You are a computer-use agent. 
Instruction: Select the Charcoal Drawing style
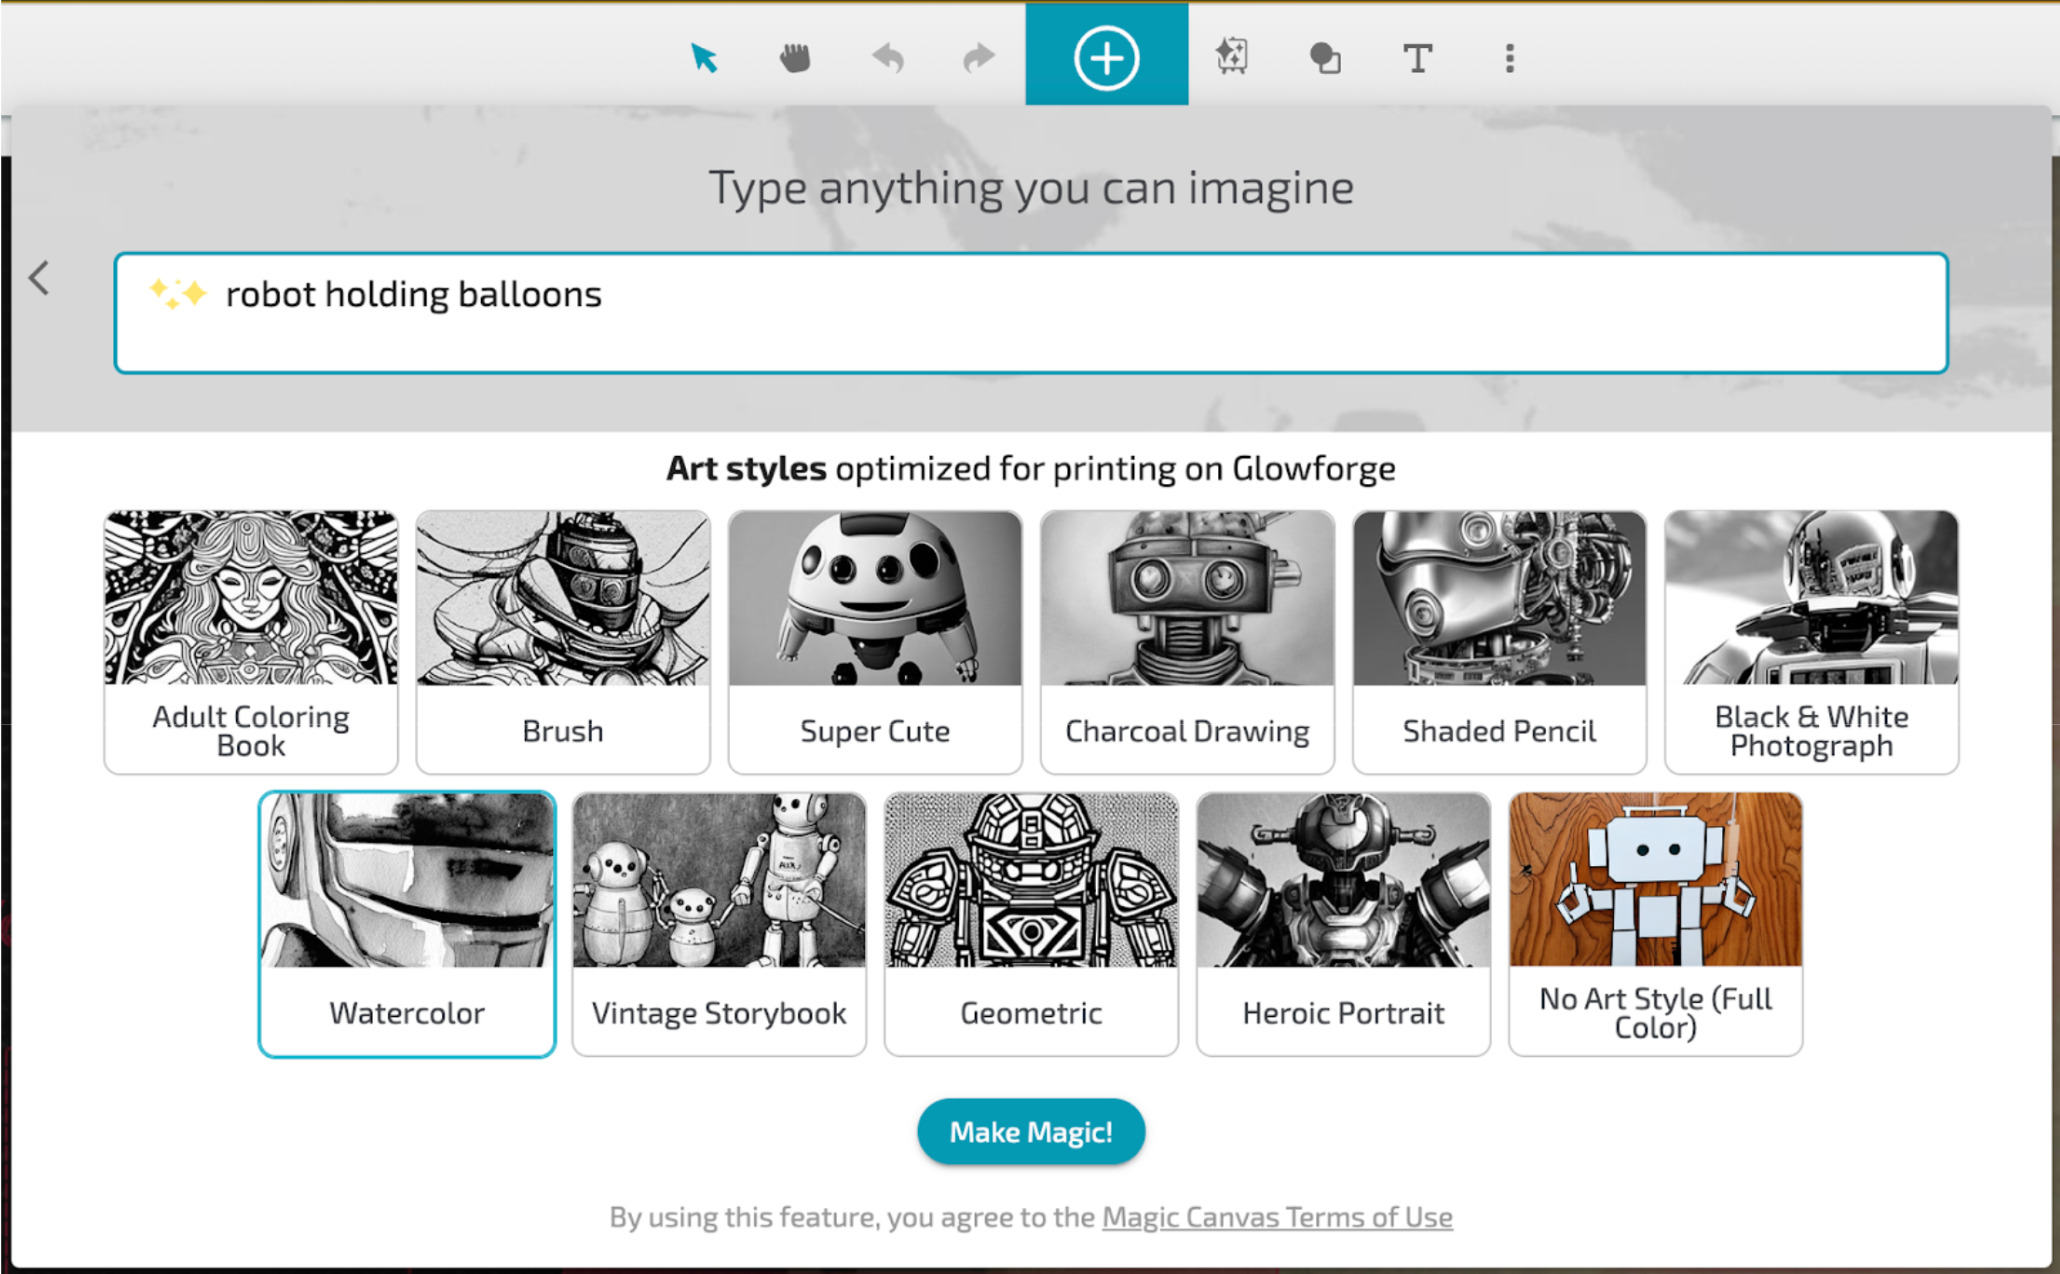coord(1187,641)
